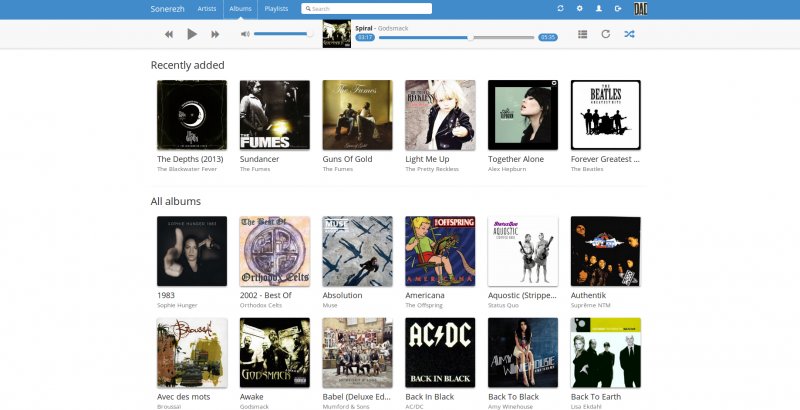Click the elapsed time 03:17 badge

365,37
